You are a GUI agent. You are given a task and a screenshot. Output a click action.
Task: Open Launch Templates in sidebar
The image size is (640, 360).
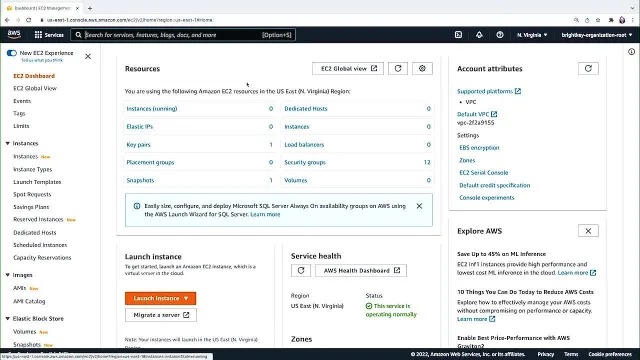(37, 182)
